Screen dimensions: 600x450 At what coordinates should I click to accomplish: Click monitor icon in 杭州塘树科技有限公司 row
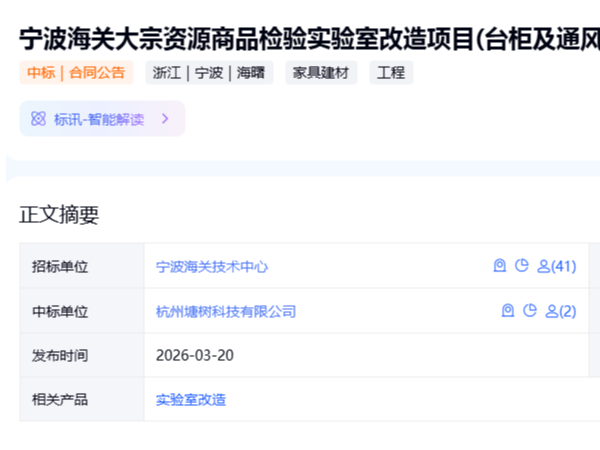(508, 310)
